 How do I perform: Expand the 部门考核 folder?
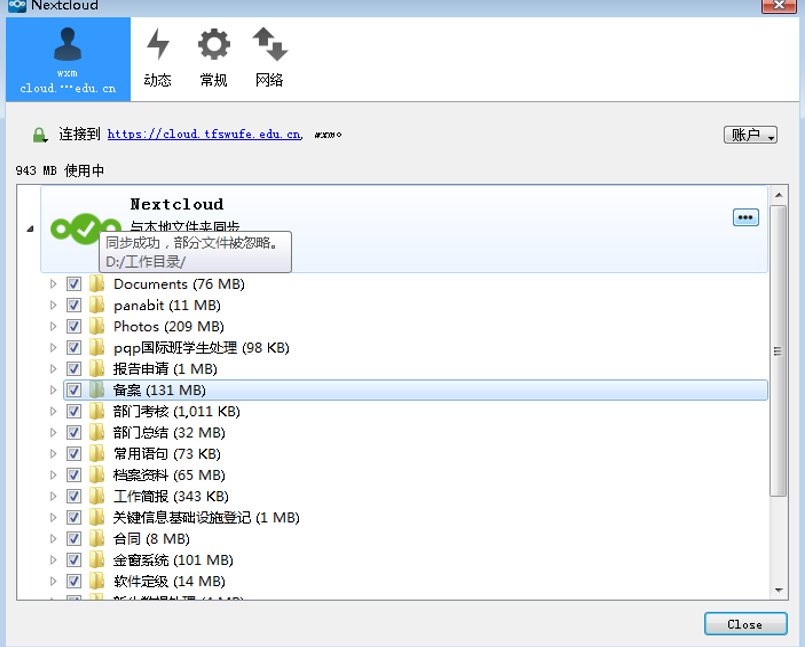click(53, 411)
